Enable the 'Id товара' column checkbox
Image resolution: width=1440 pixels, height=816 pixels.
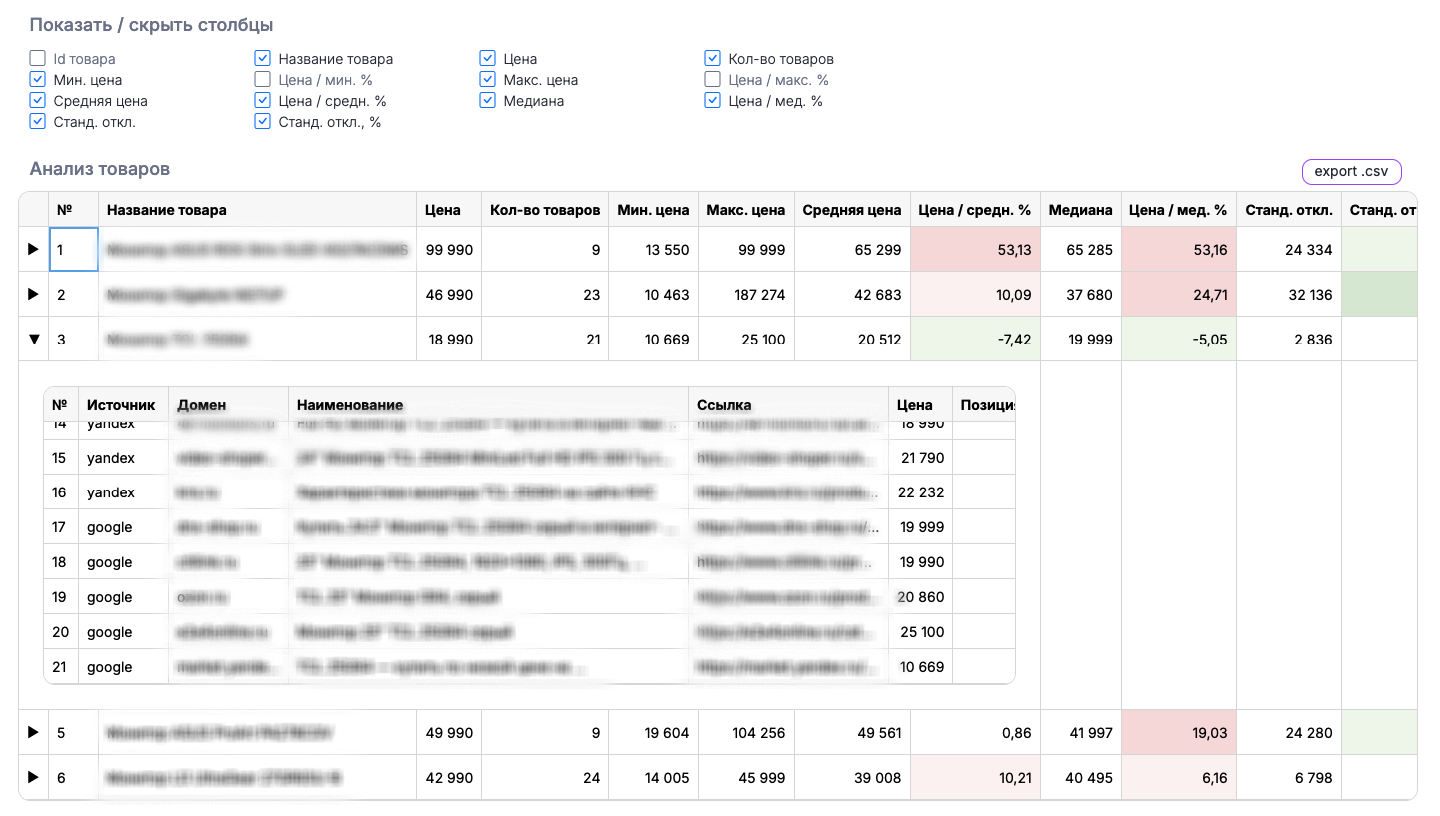click(x=38, y=59)
